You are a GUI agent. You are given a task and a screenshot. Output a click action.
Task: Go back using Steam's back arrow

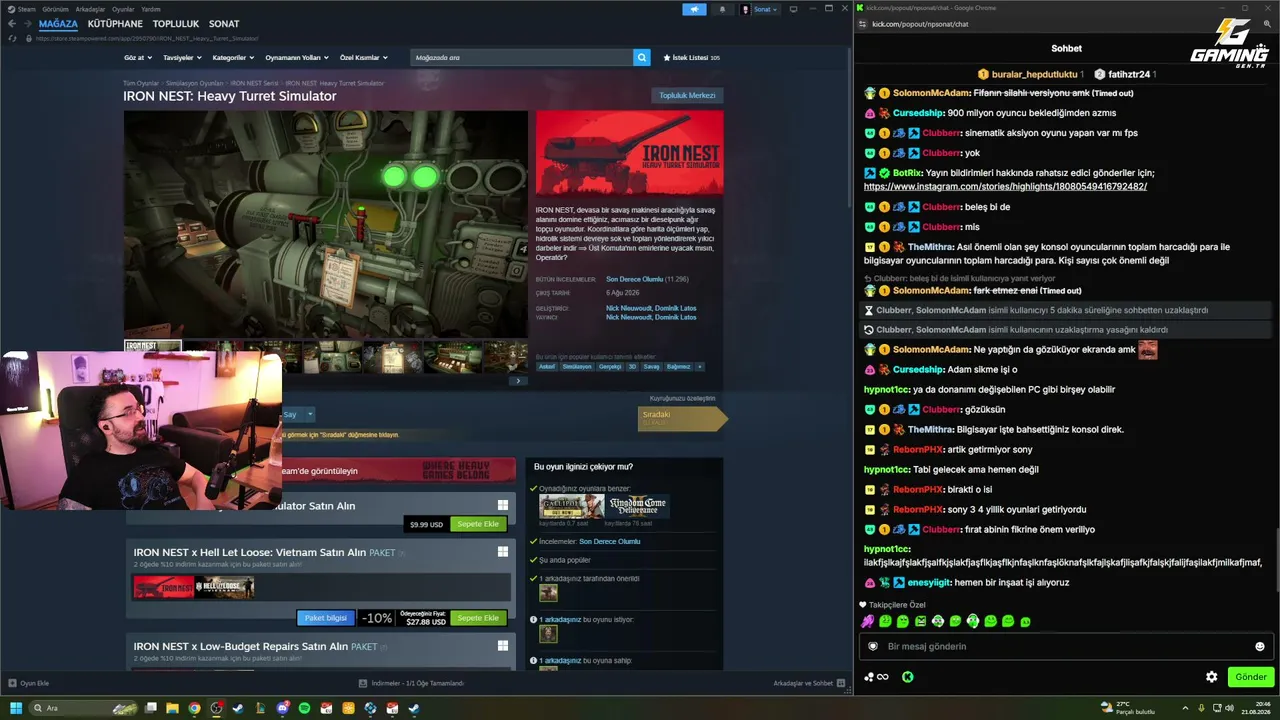click(12, 24)
